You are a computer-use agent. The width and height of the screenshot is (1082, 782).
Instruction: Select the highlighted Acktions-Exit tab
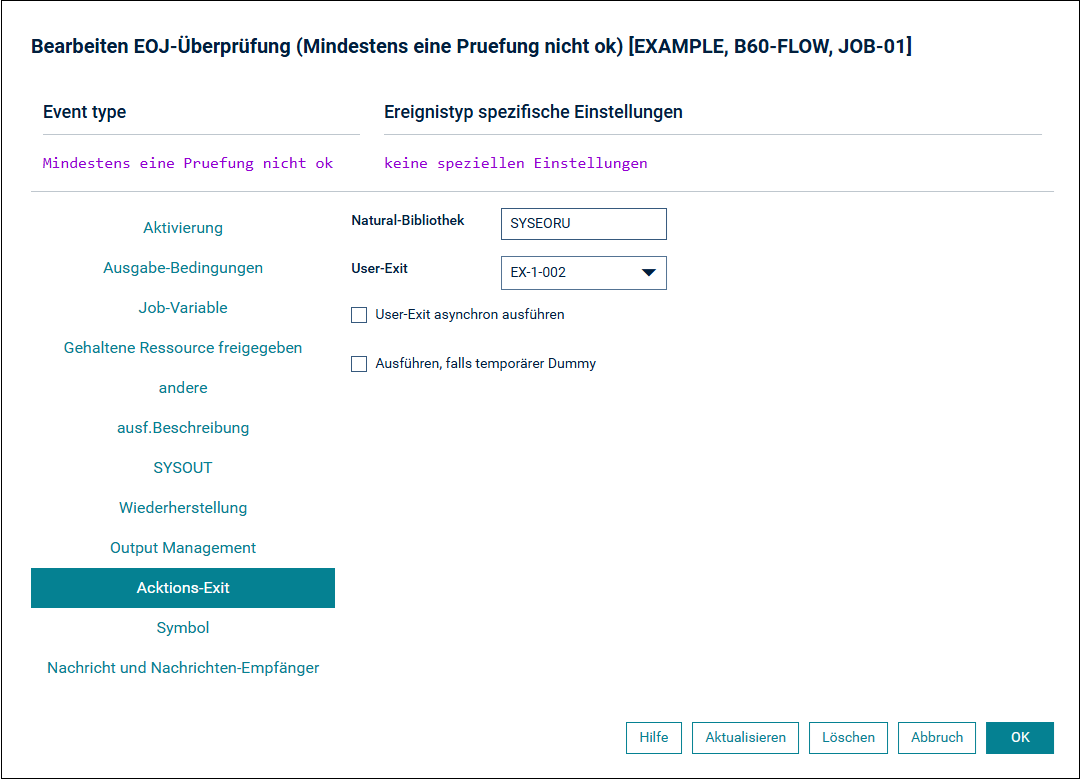183,588
